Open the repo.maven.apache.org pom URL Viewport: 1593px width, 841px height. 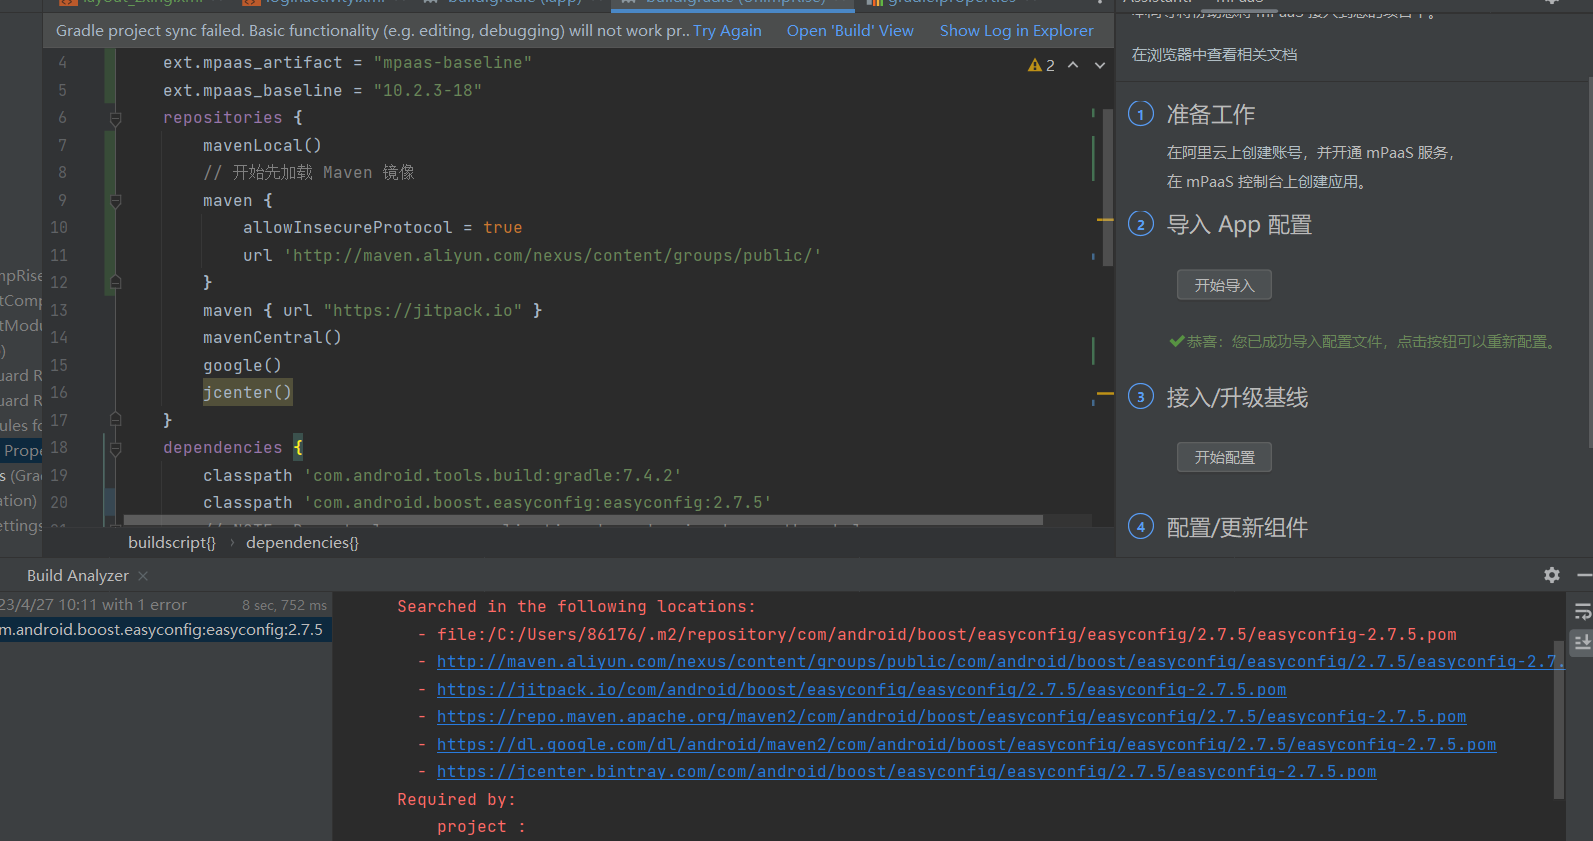tap(951, 717)
